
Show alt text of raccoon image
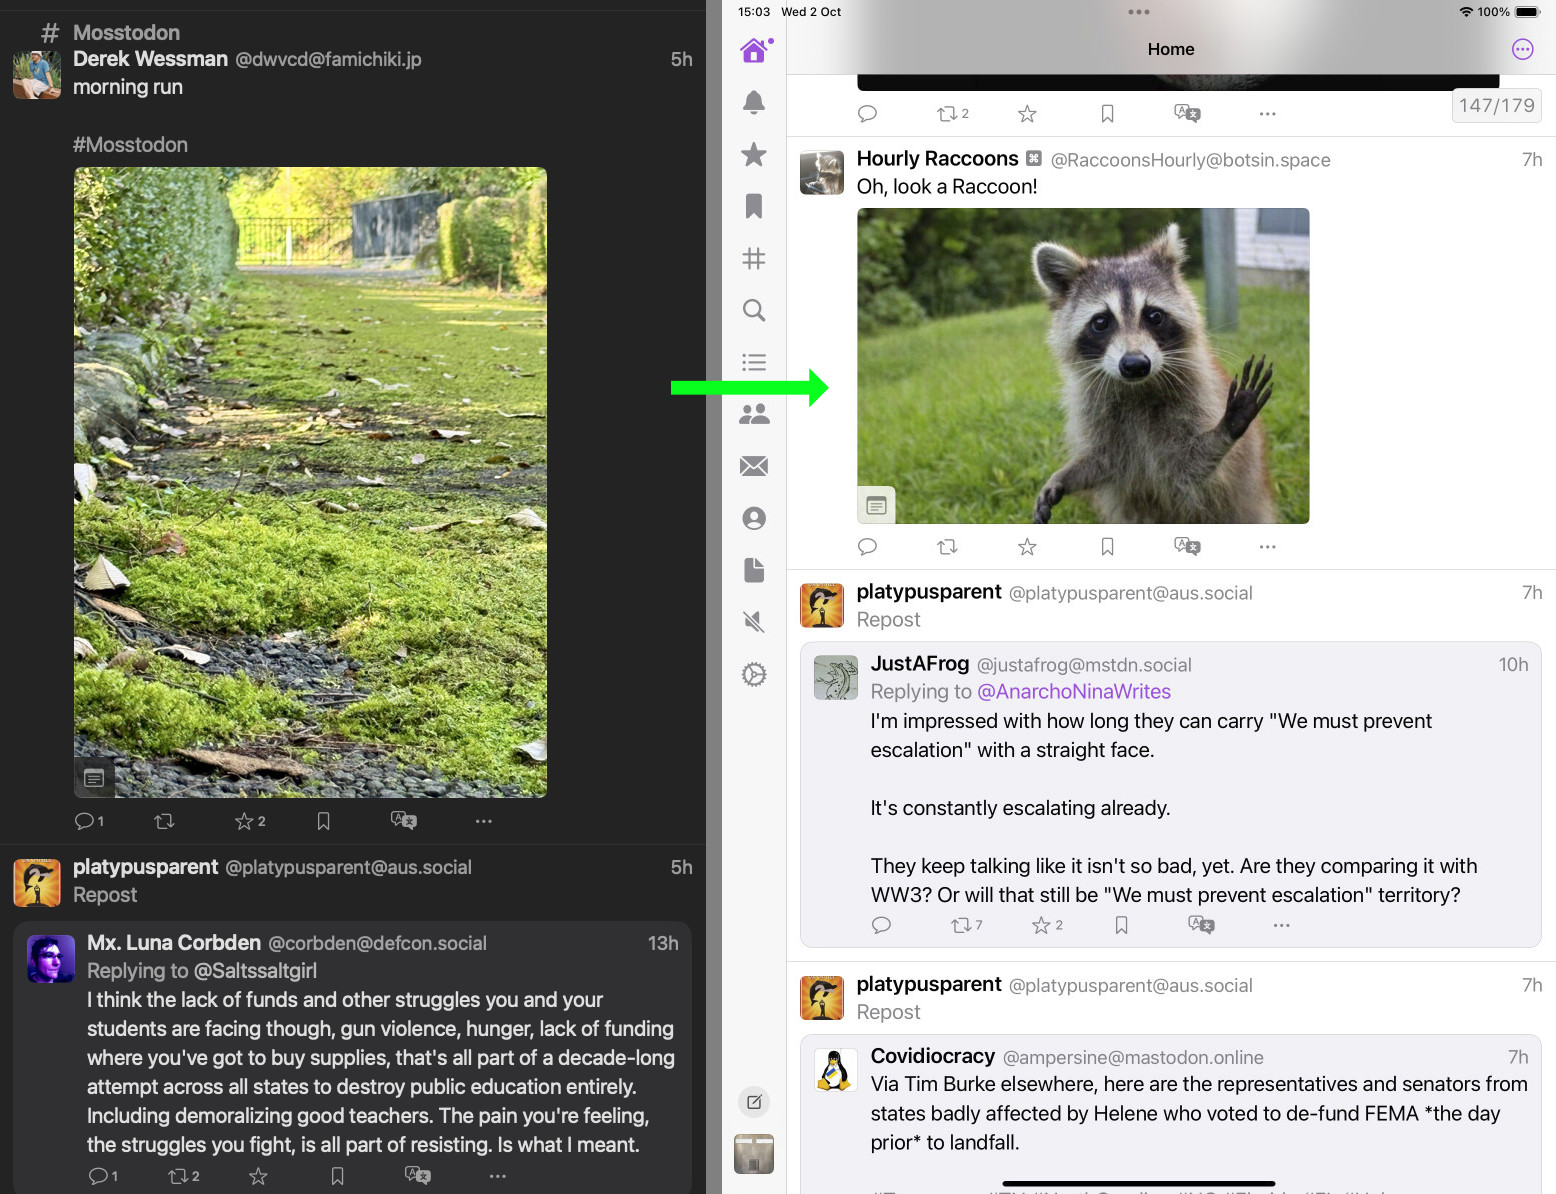click(x=876, y=505)
